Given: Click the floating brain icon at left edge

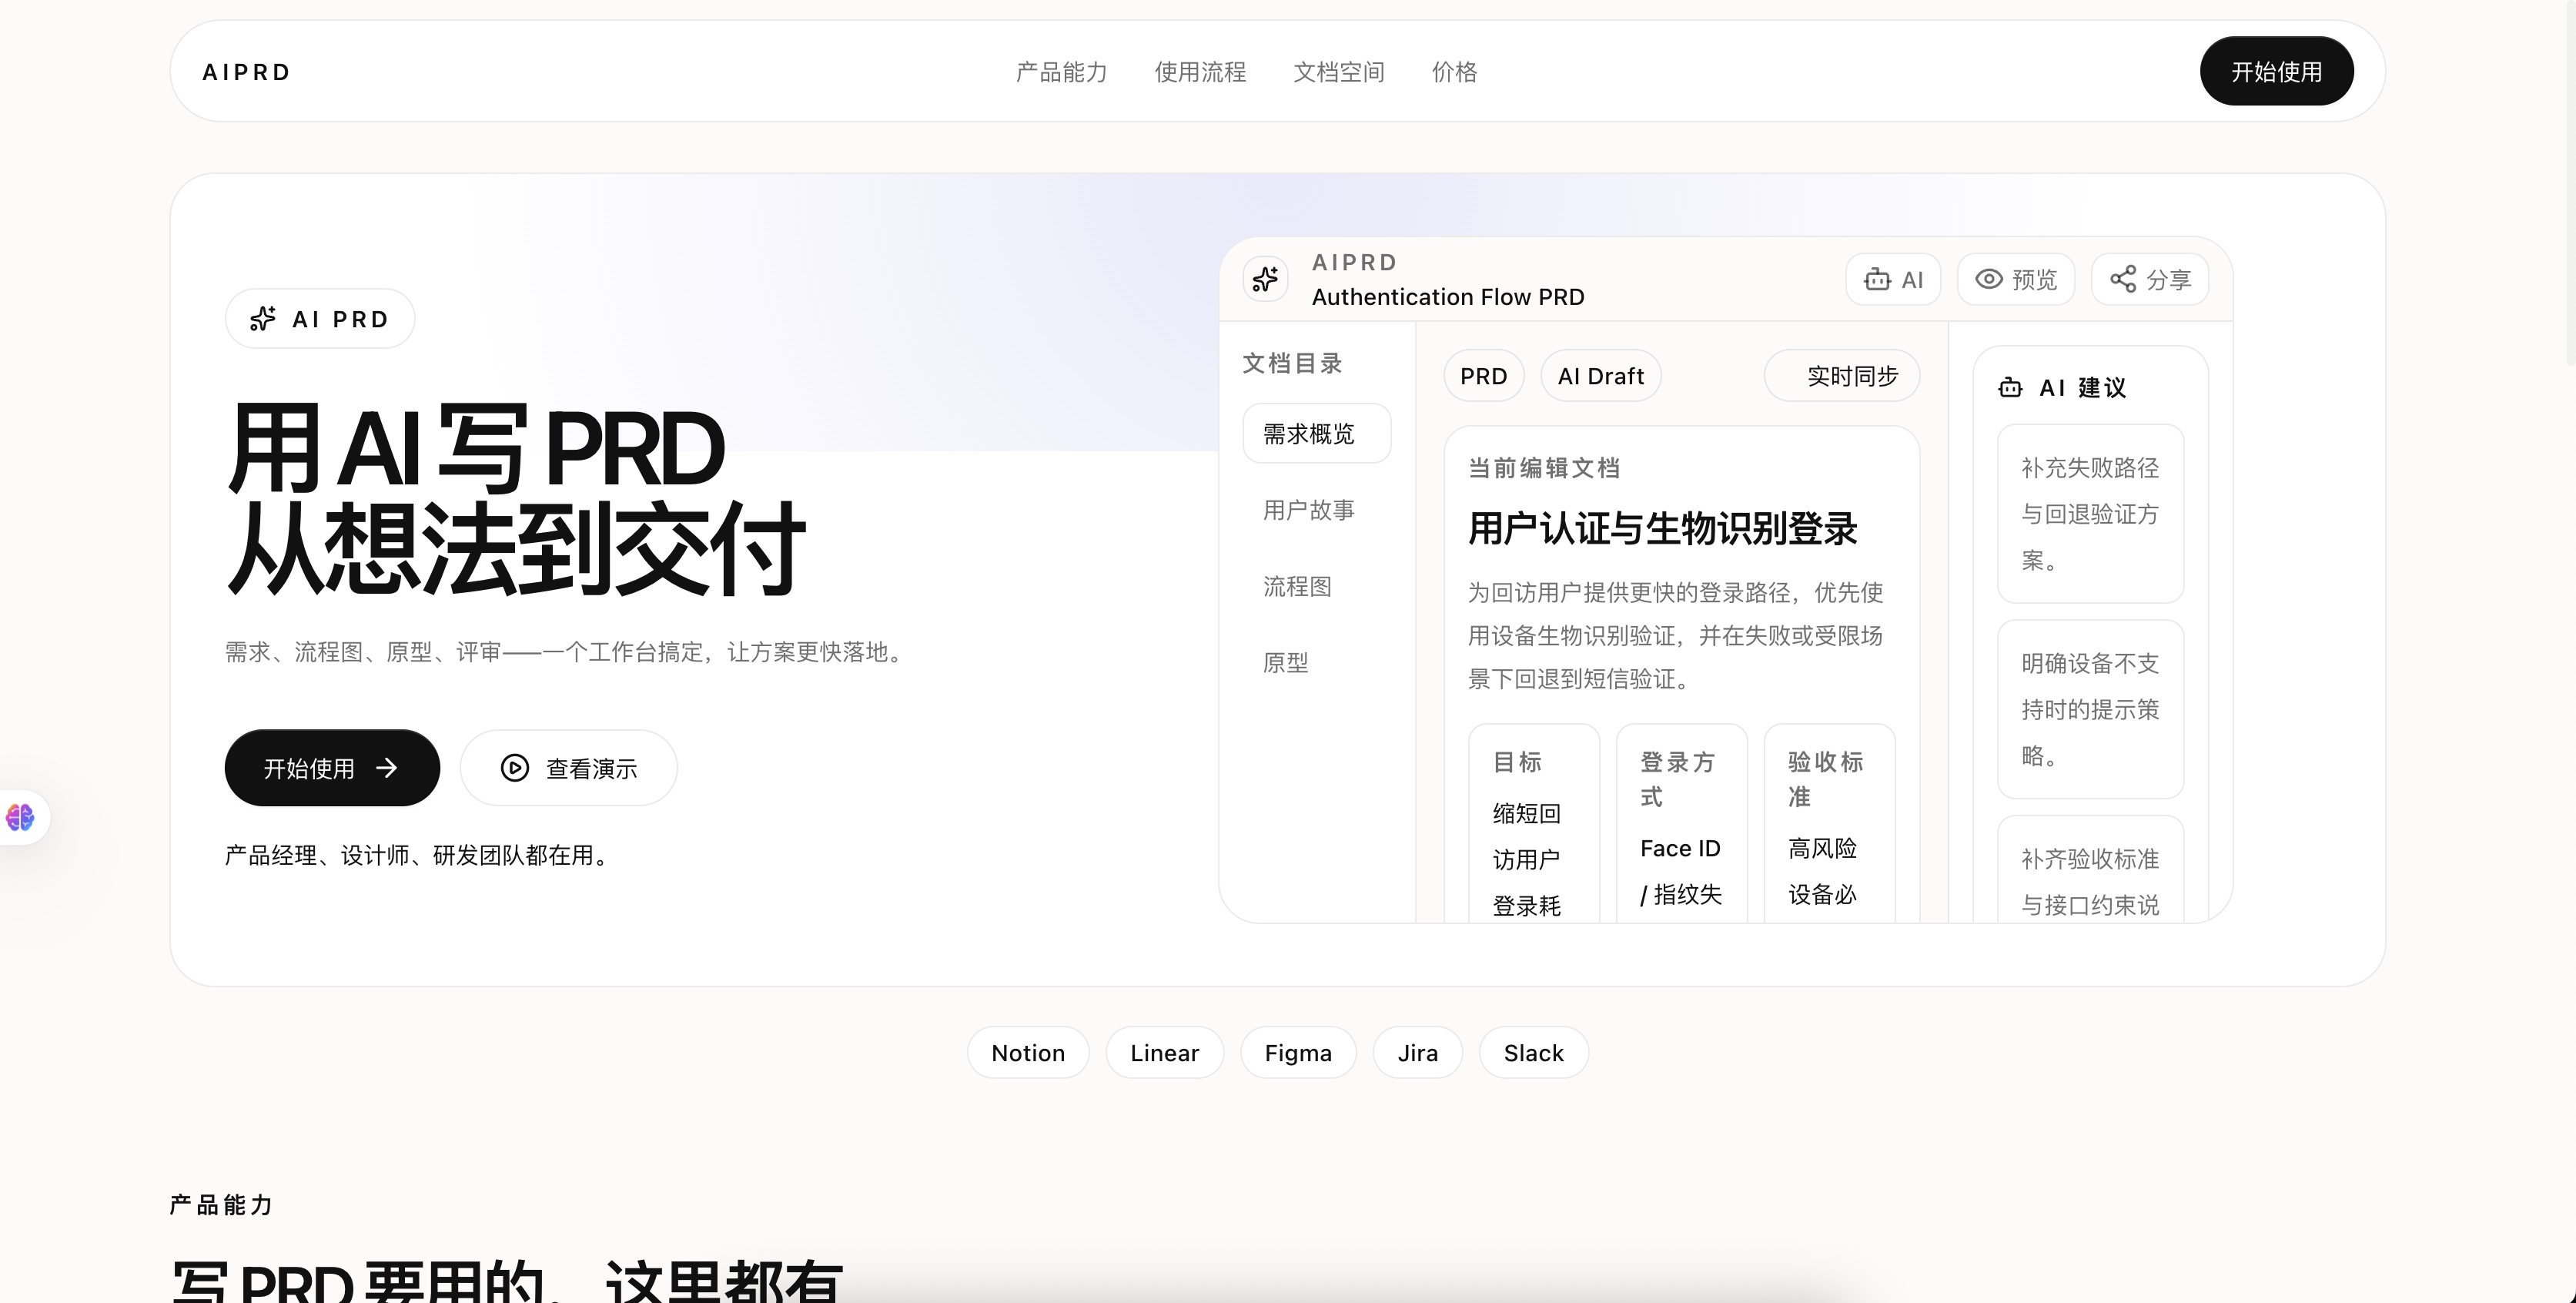Looking at the screenshot, I should pyautogui.click(x=20, y=817).
